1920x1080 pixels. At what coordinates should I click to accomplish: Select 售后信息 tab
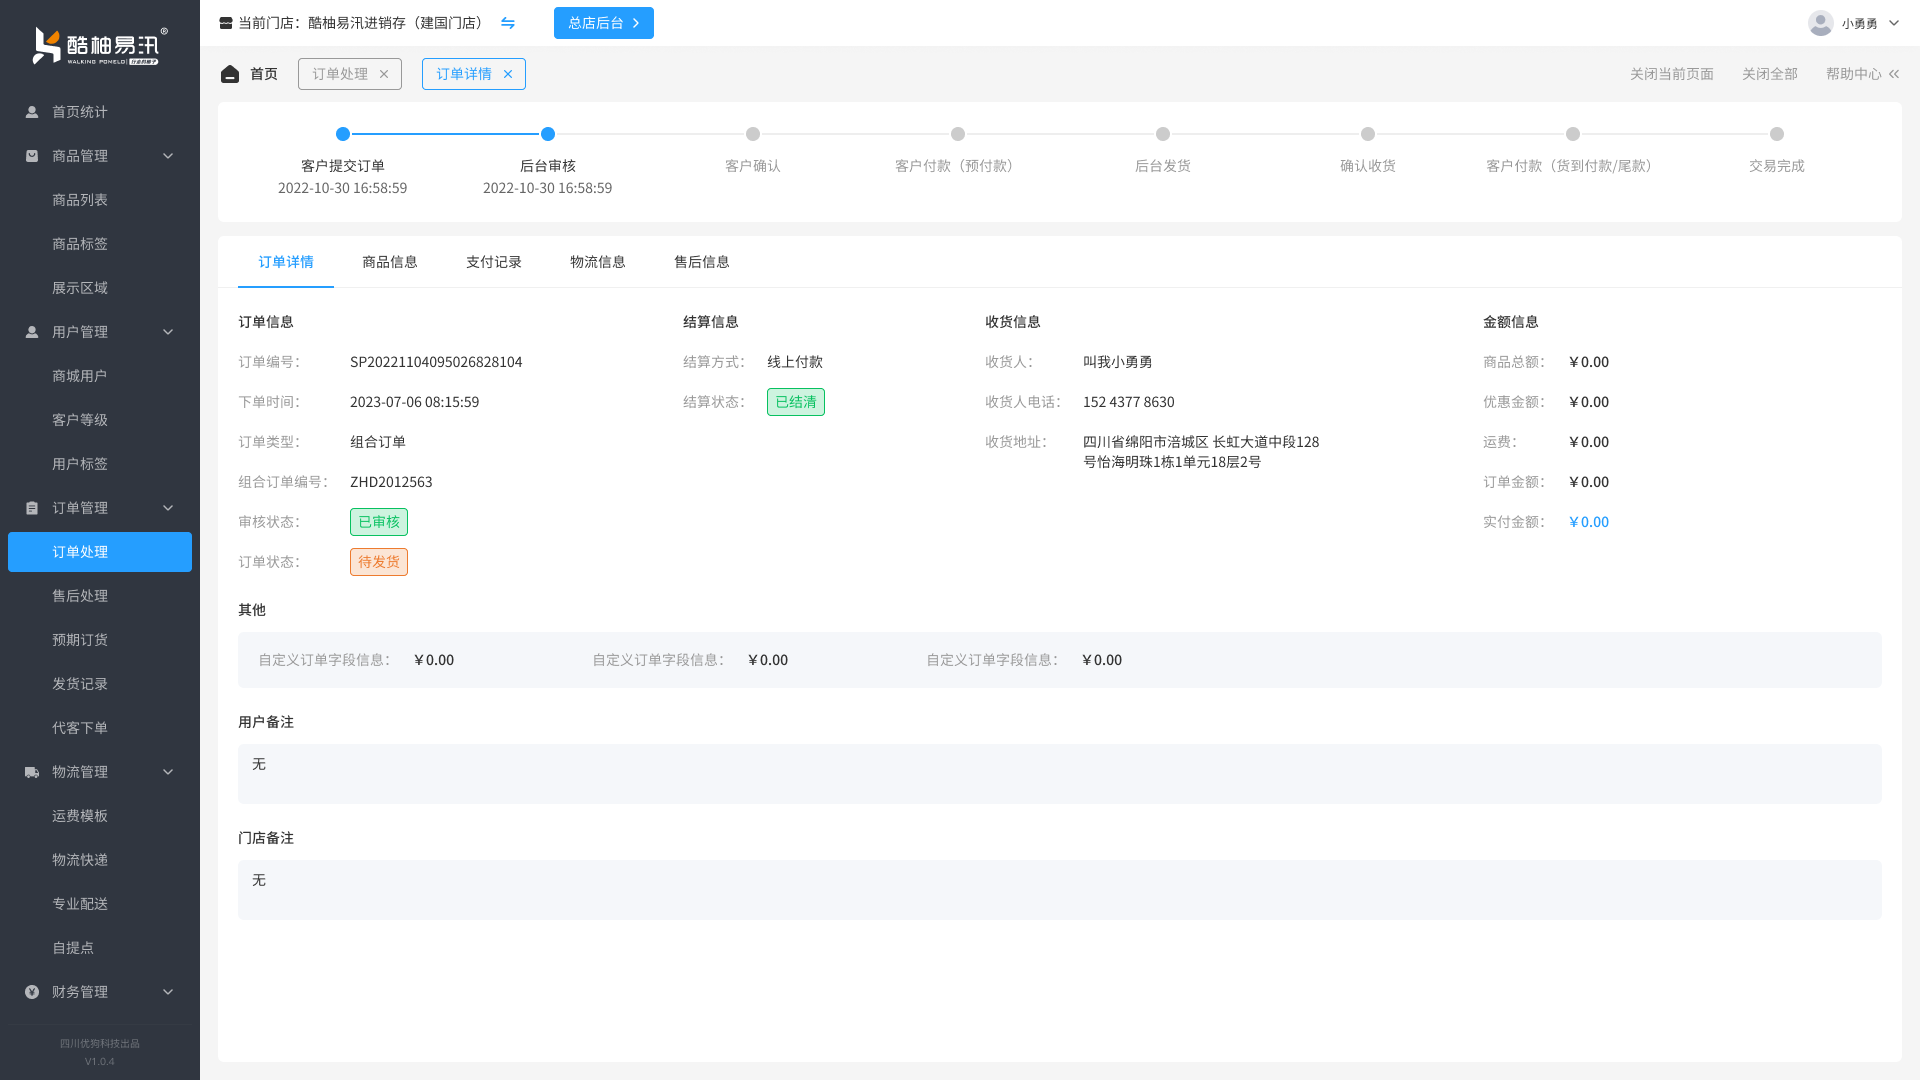tap(702, 262)
